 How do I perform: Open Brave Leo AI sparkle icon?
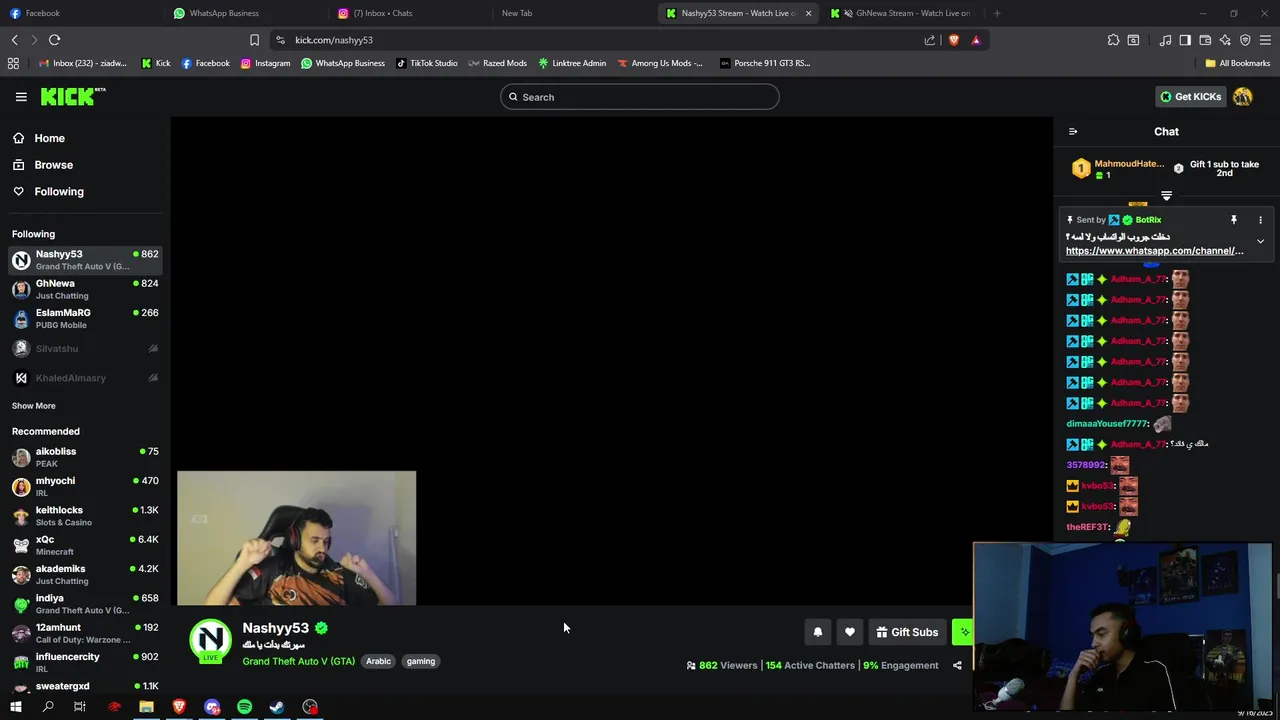tap(1225, 40)
